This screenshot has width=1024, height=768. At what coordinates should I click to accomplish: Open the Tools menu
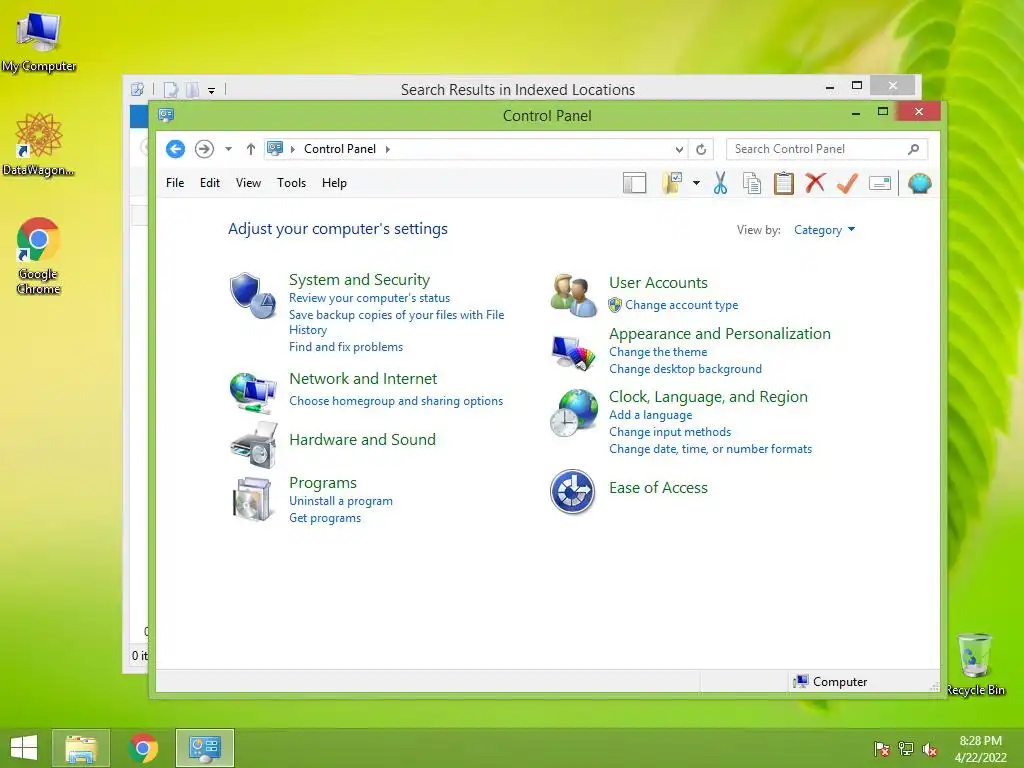click(x=291, y=183)
